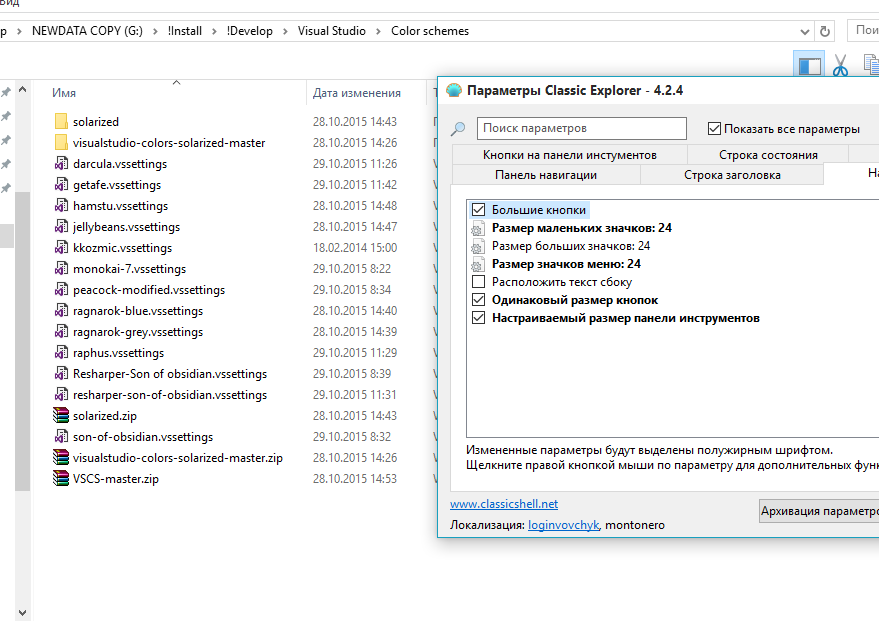Click the date 18.02.2014 15:00
This screenshot has width=879, height=630.
355,248
